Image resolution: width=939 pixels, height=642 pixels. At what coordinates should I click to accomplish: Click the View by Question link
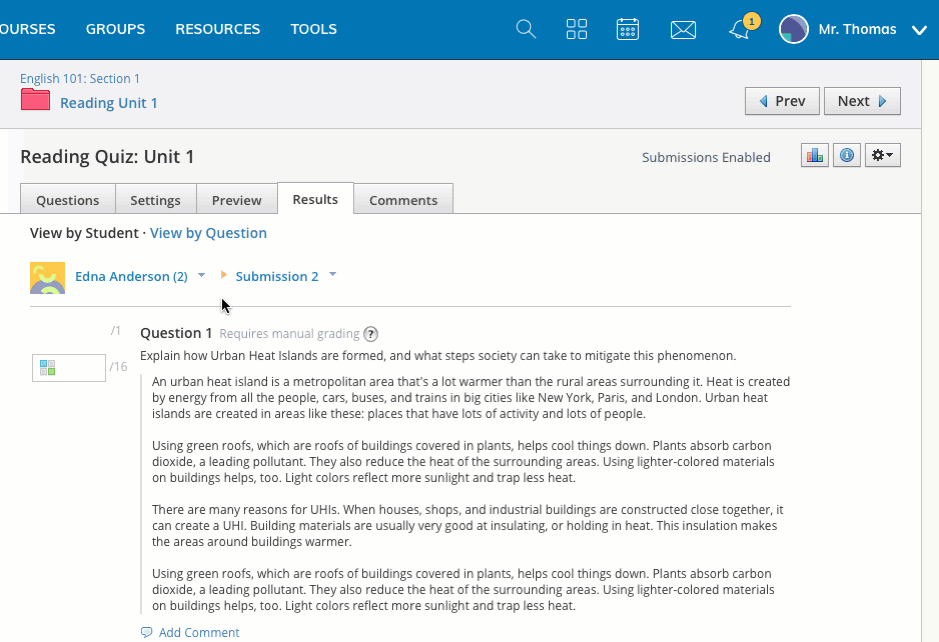[208, 233]
